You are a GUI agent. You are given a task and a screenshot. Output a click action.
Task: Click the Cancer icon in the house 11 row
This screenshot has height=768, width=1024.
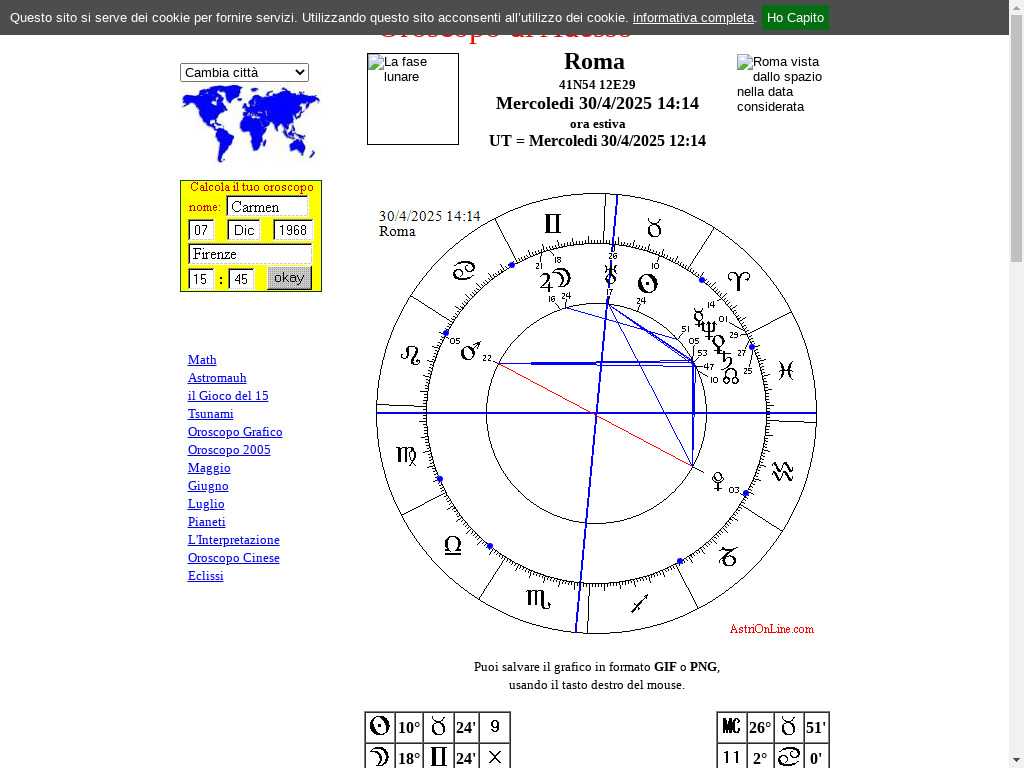(789, 758)
